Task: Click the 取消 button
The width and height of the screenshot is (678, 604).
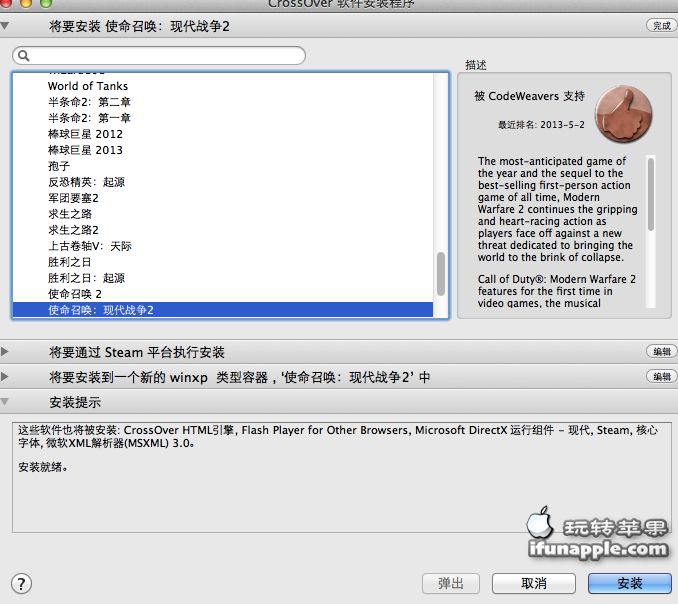Action: [534, 583]
